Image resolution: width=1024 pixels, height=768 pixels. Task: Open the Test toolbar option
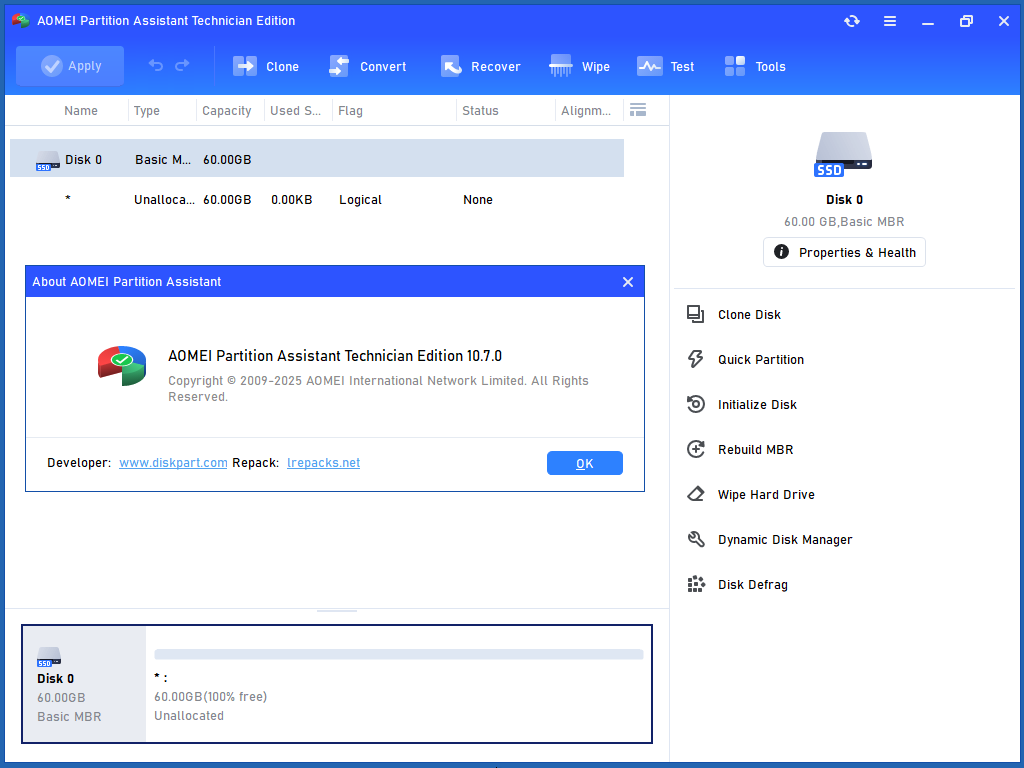coord(666,66)
